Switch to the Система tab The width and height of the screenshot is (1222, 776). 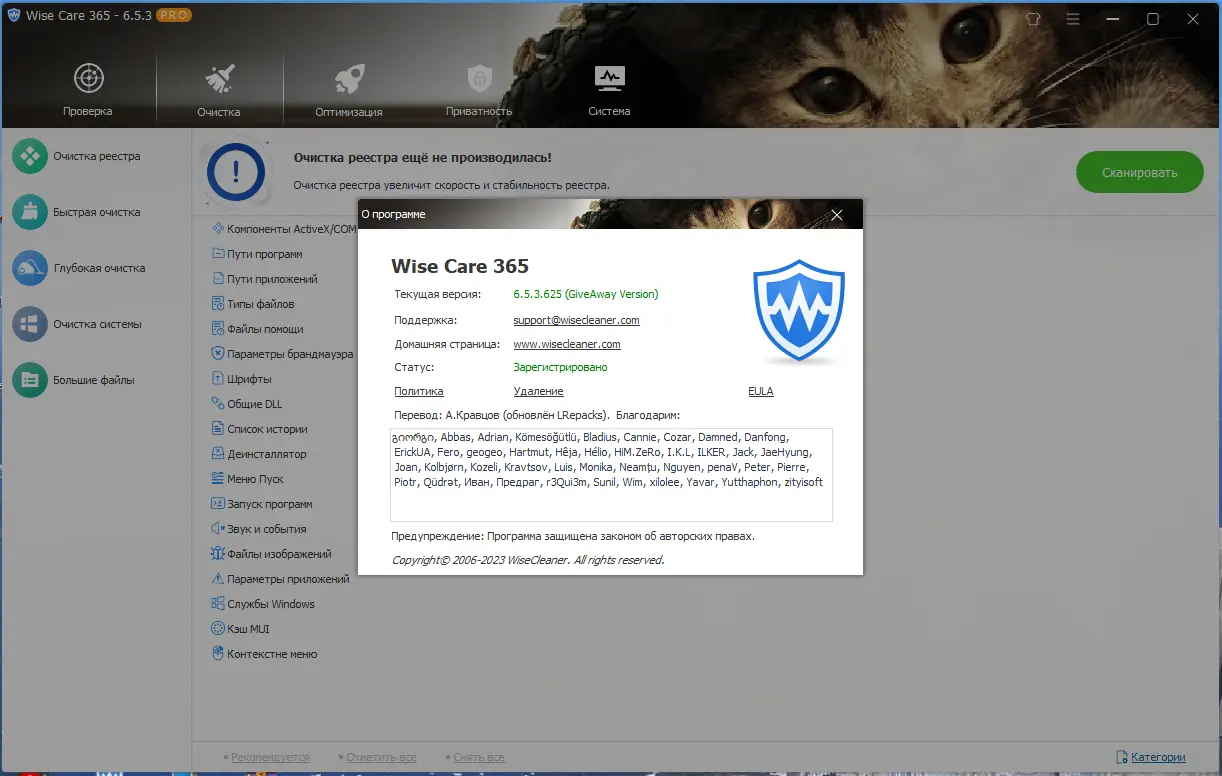pos(609,85)
